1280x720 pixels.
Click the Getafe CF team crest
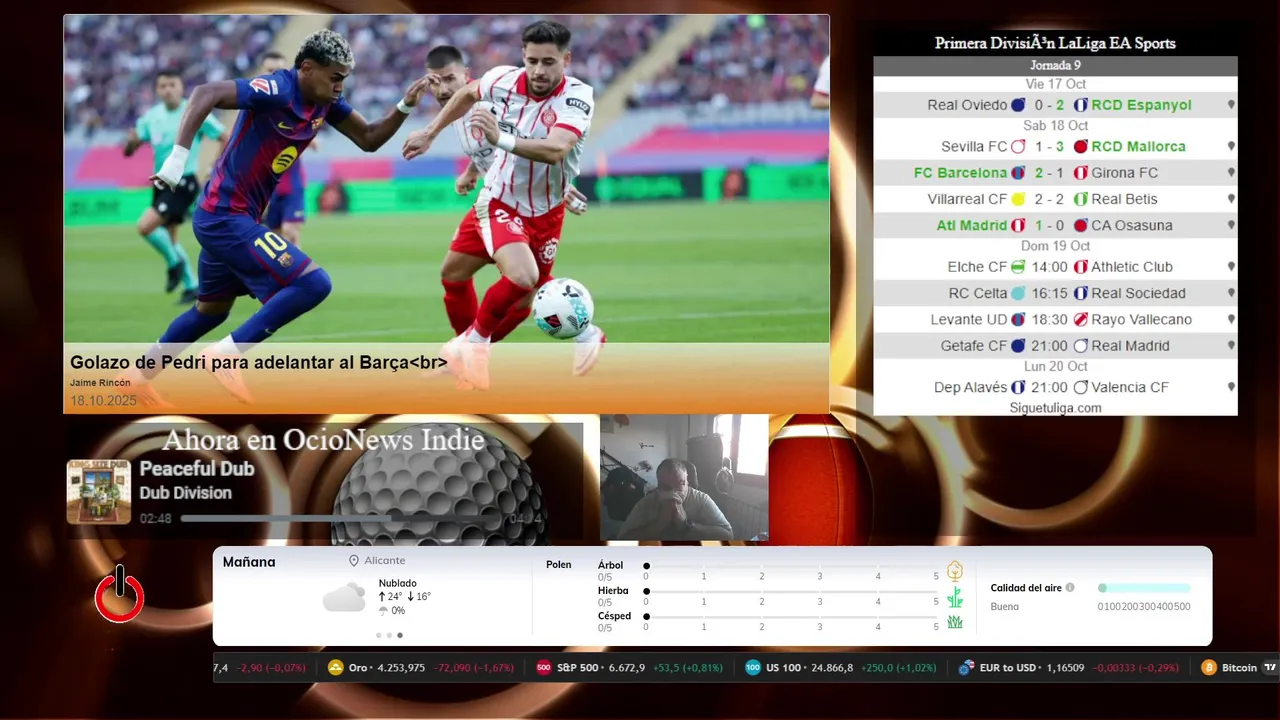1018,346
